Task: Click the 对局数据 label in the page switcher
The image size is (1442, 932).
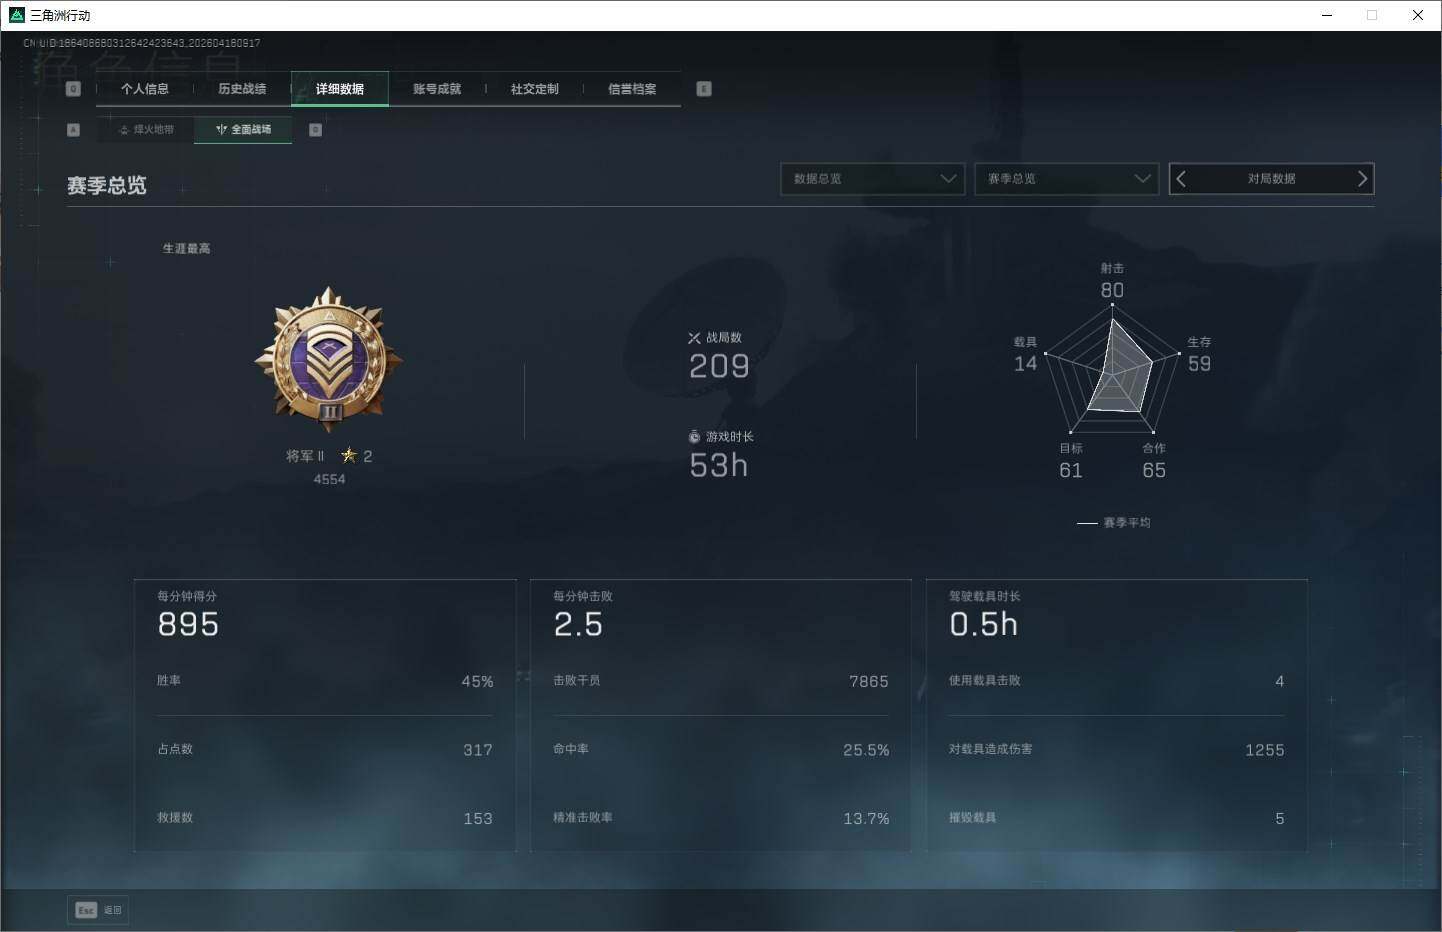Action: tap(1271, 179)
